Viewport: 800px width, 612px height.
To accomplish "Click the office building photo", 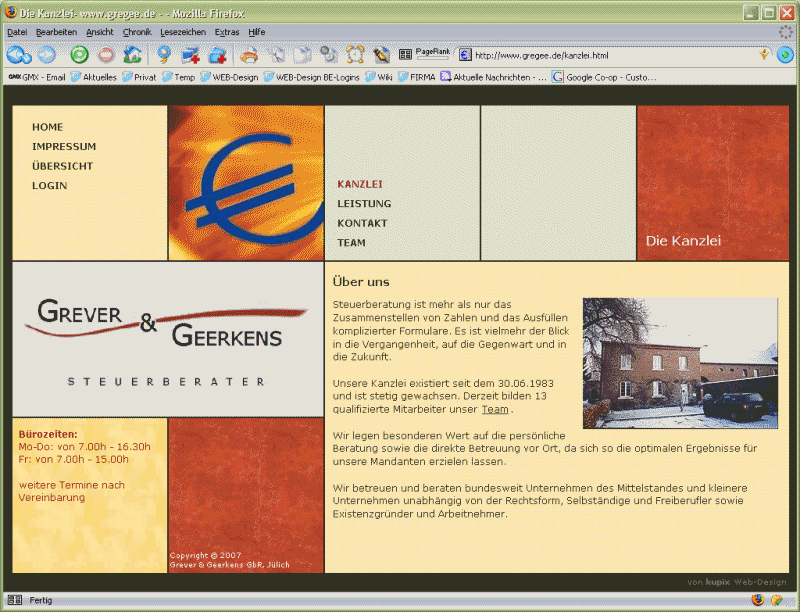I will (680, 363).
